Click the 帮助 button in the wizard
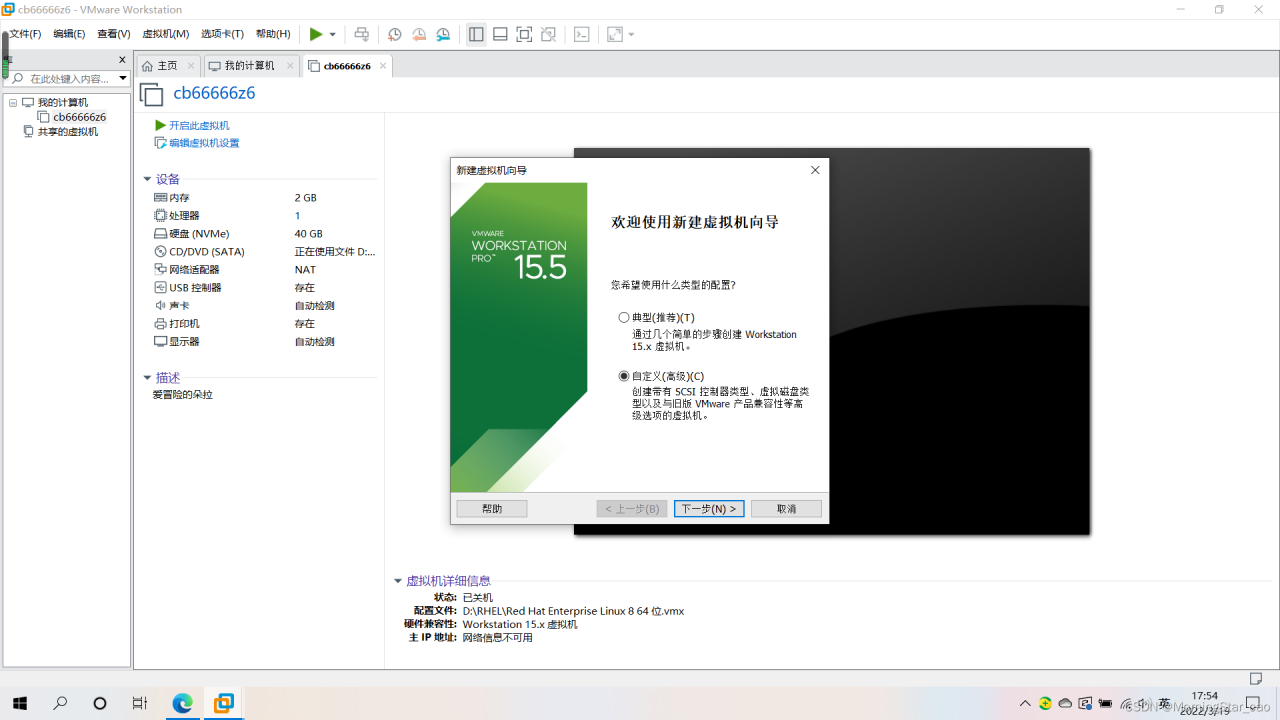The width and height of the screenshot is (1280, 720). click(x=492, y=509)
